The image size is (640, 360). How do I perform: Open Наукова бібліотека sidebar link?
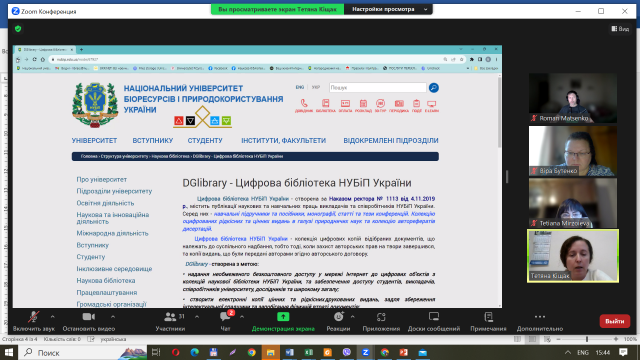click(x=106, y=281)
